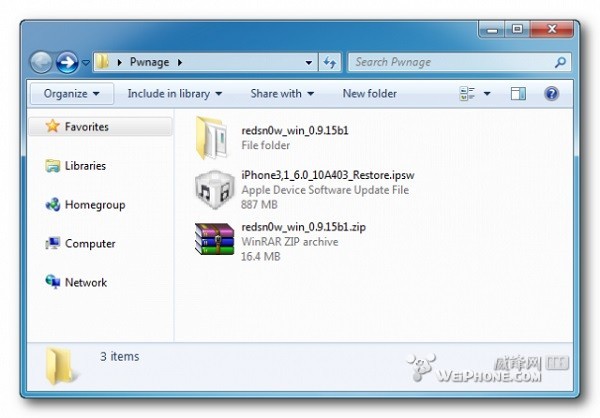
Task: Click the magnifier search icon
Action: [560, 62]
